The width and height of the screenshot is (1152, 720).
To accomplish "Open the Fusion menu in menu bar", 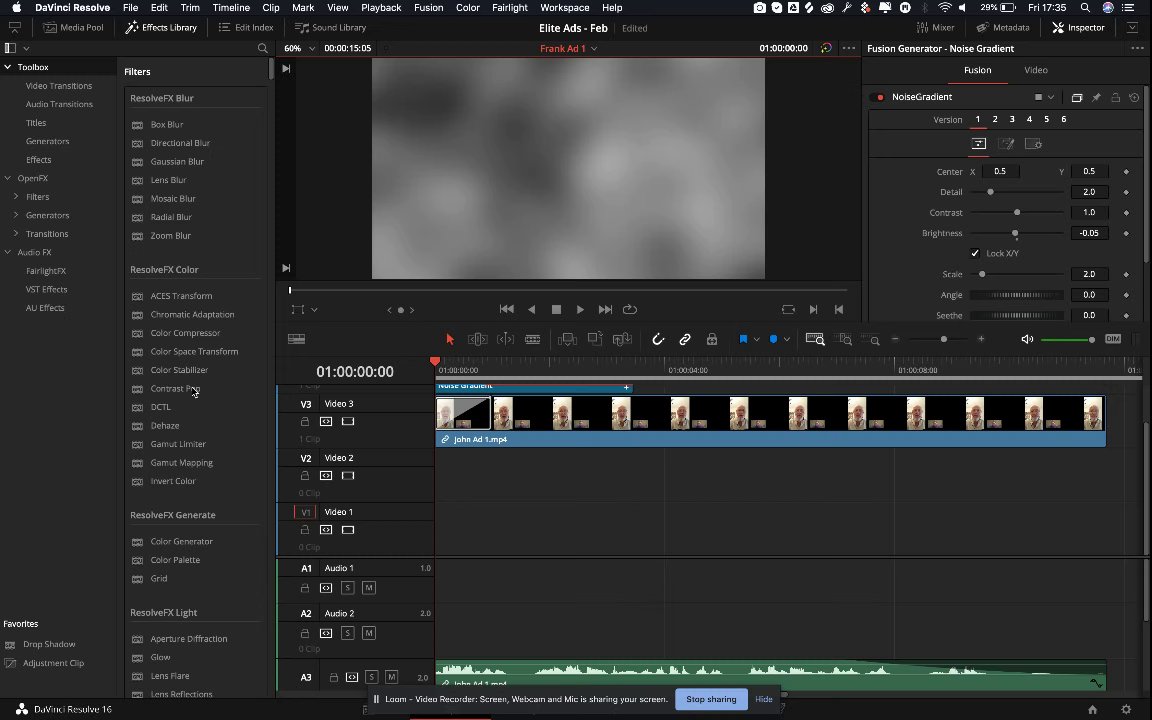I will coord(428,7).
